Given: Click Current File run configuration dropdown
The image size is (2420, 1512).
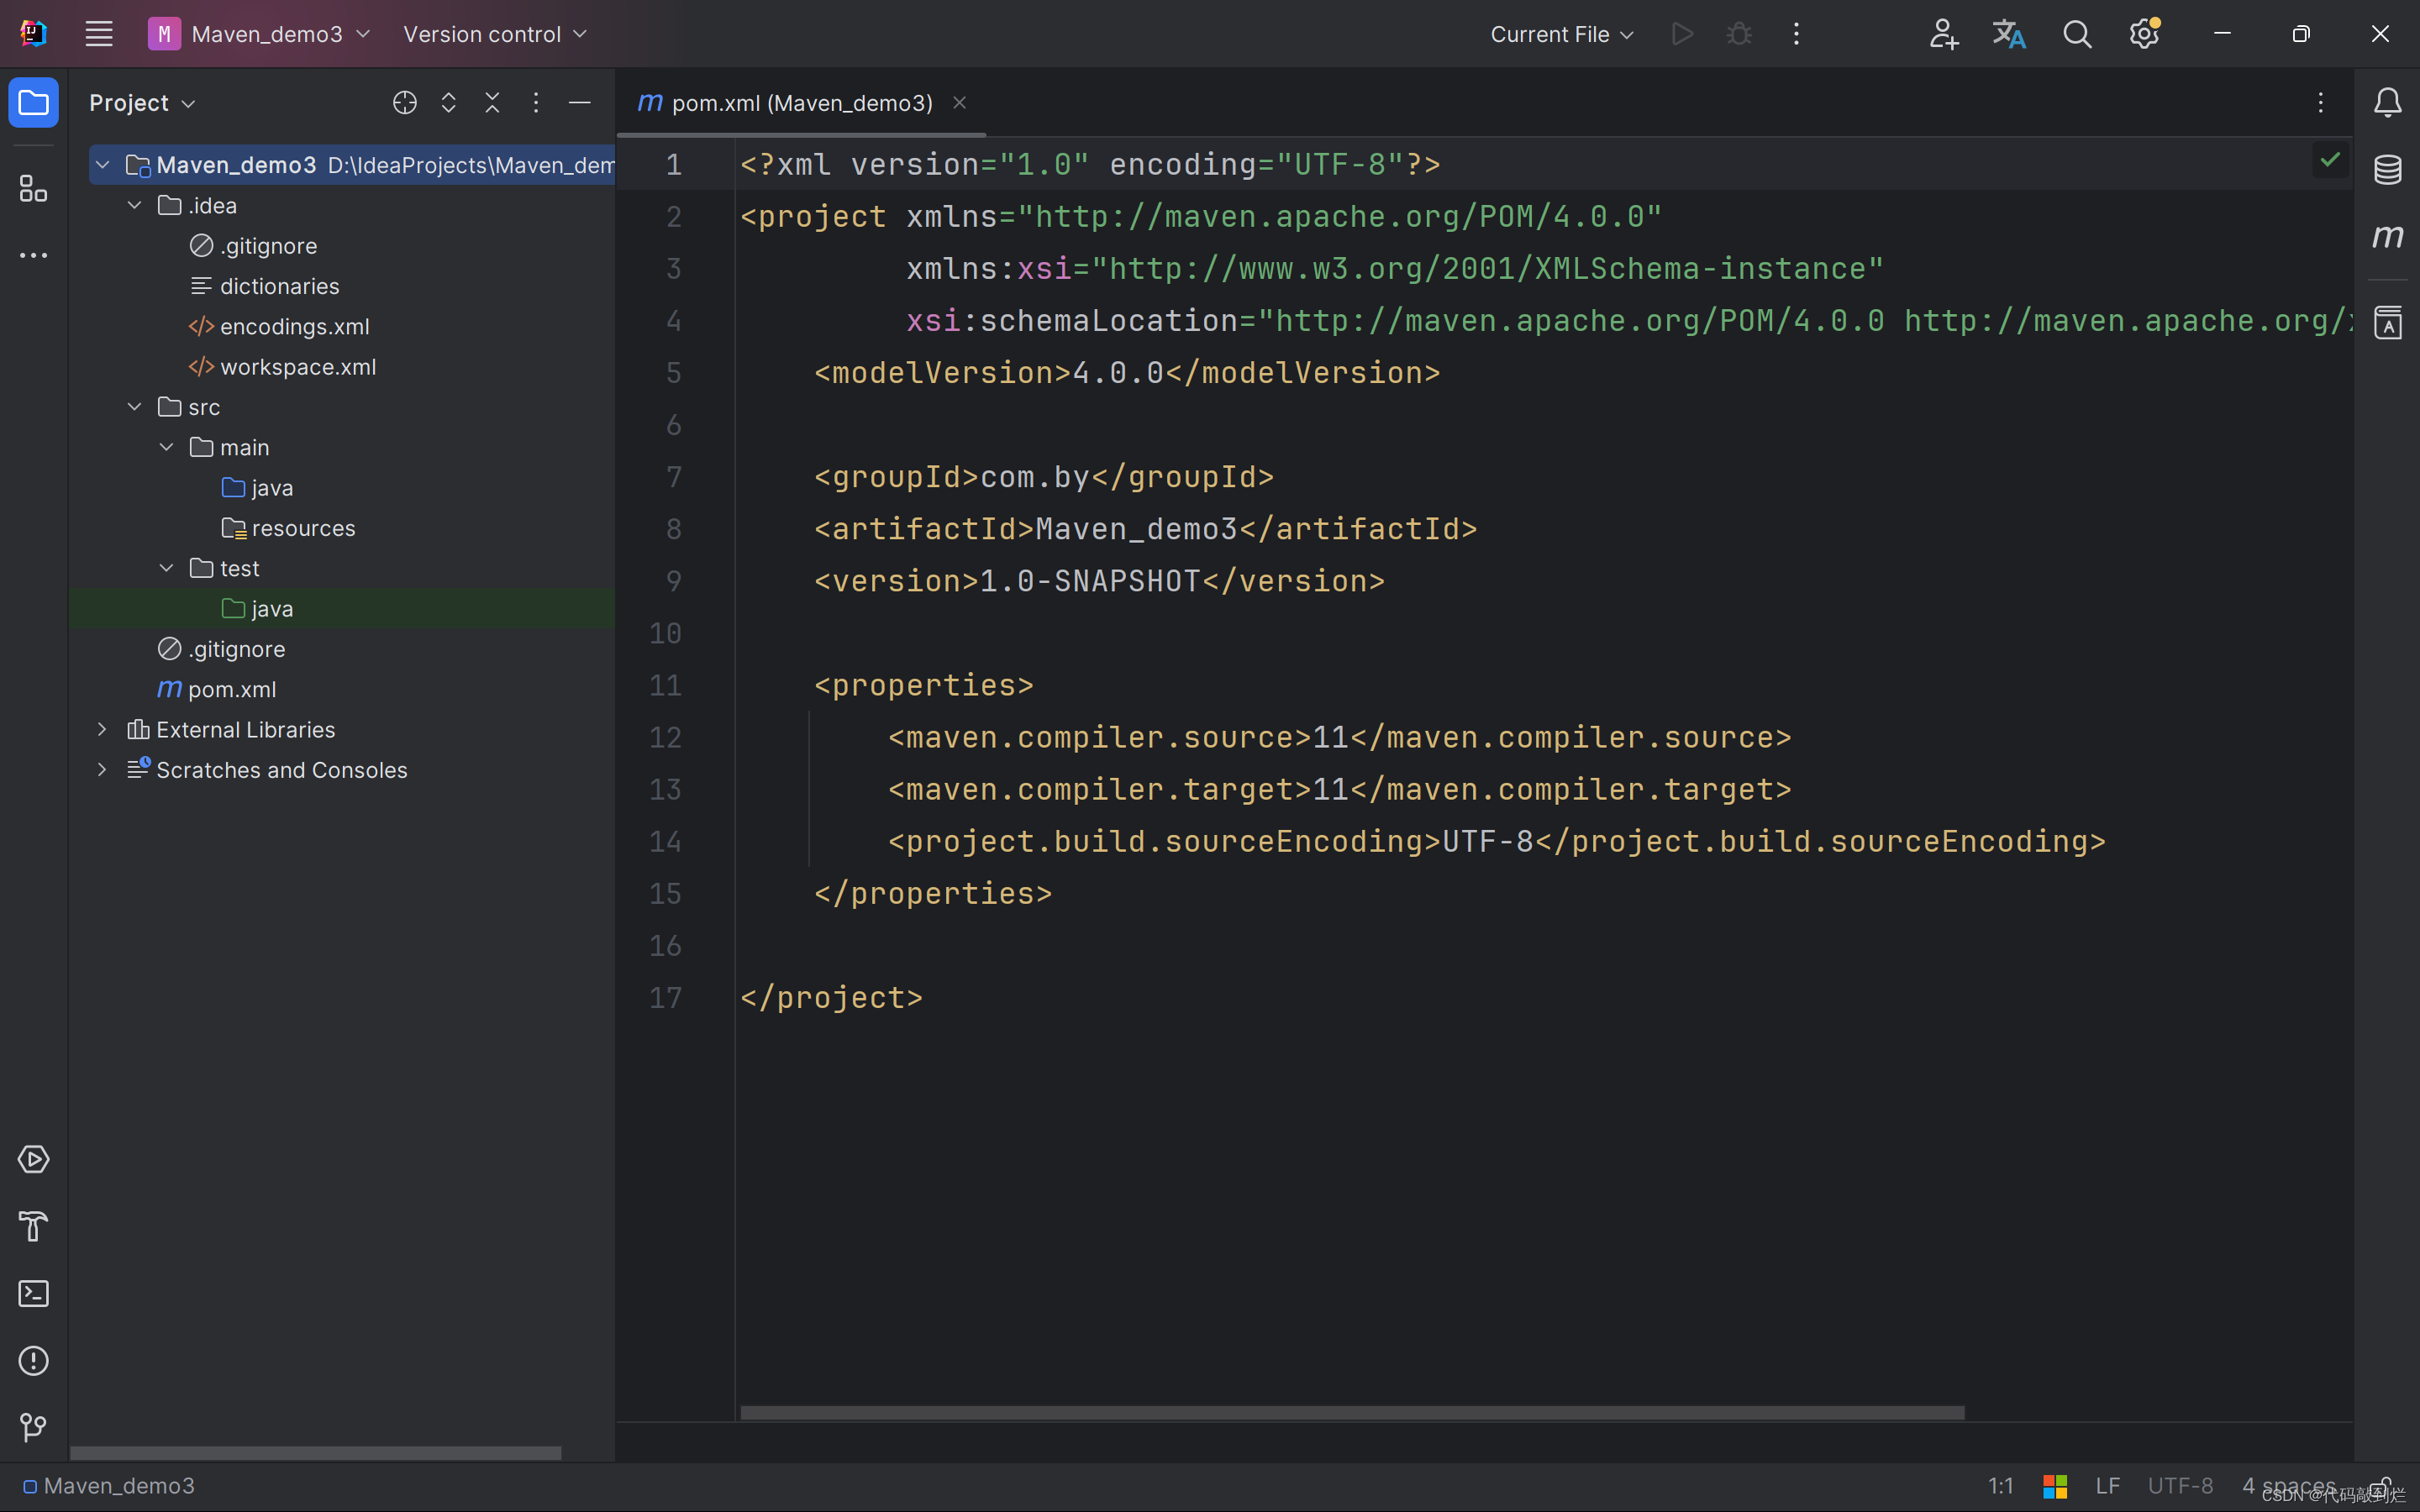Looking at the screenshot, I should (1558, 33).
